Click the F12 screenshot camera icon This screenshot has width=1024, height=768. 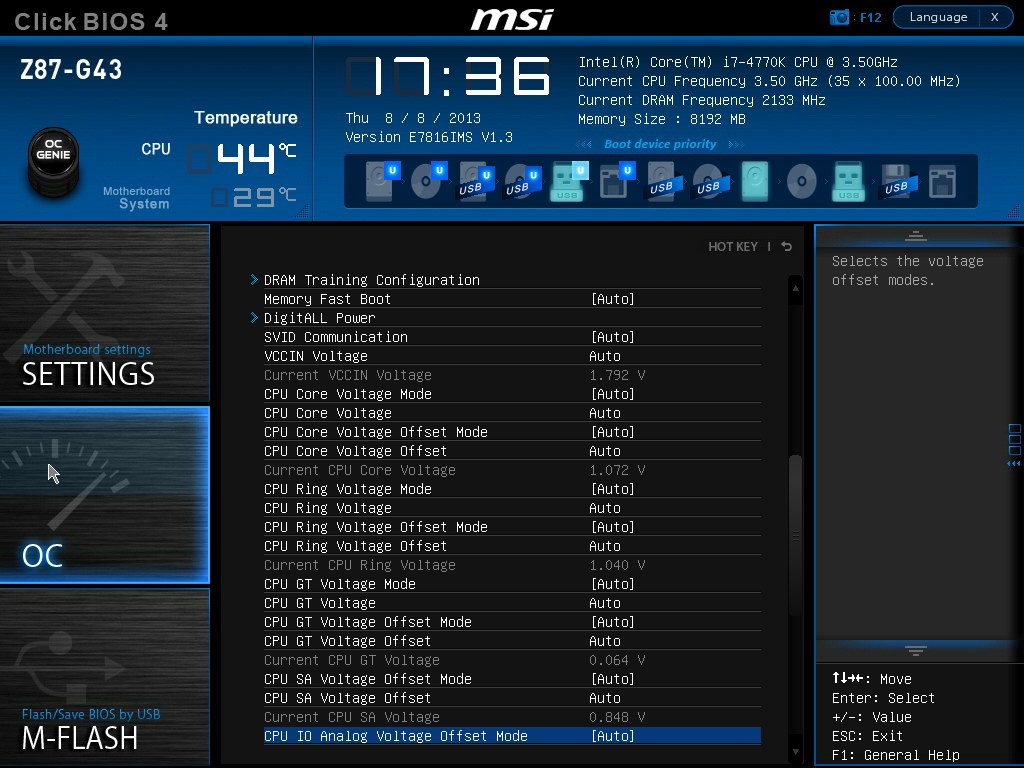[839, 17]
